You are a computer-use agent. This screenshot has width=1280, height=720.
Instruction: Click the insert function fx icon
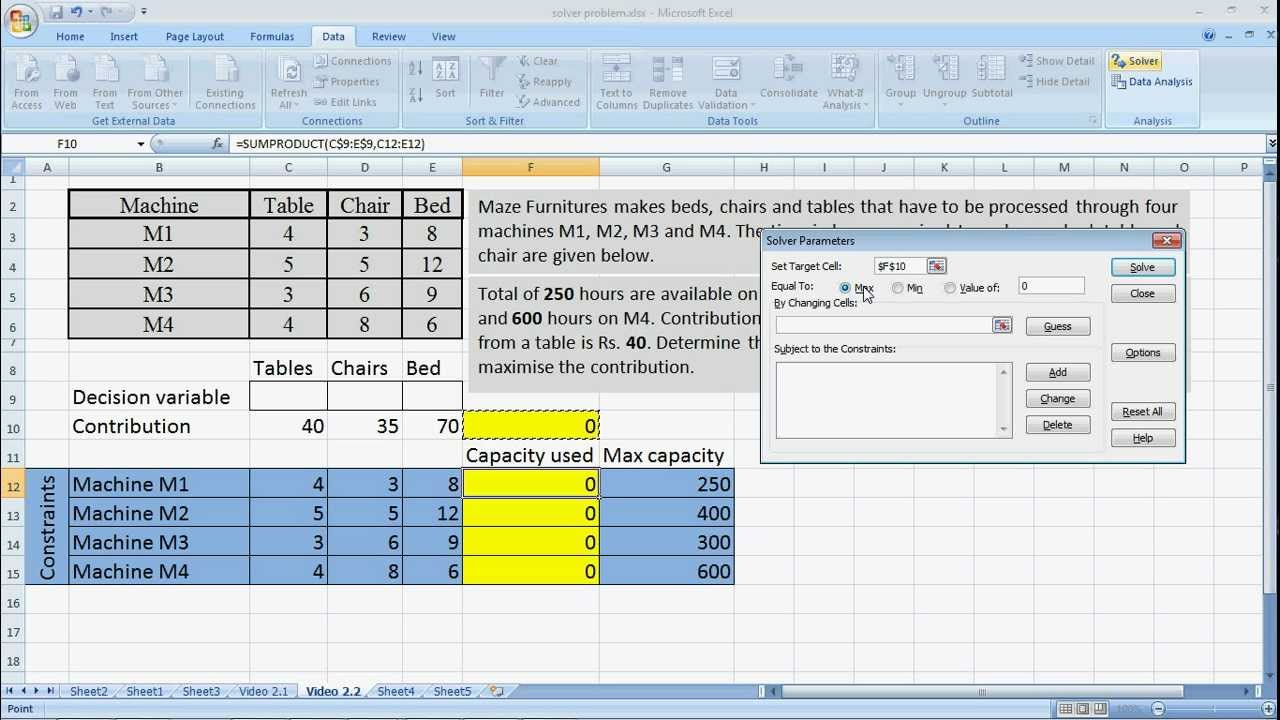(217, 144)
